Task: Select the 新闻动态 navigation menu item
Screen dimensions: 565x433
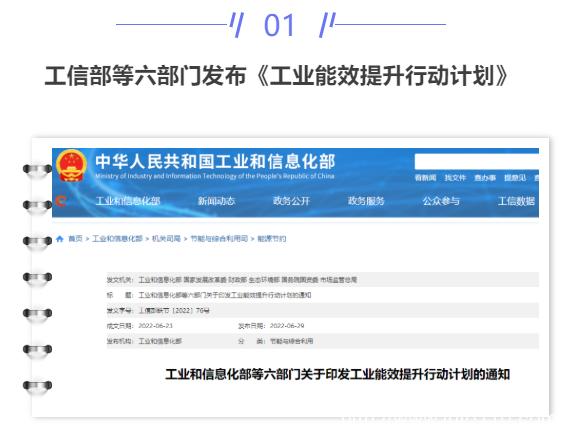Action: pos(216,201)
